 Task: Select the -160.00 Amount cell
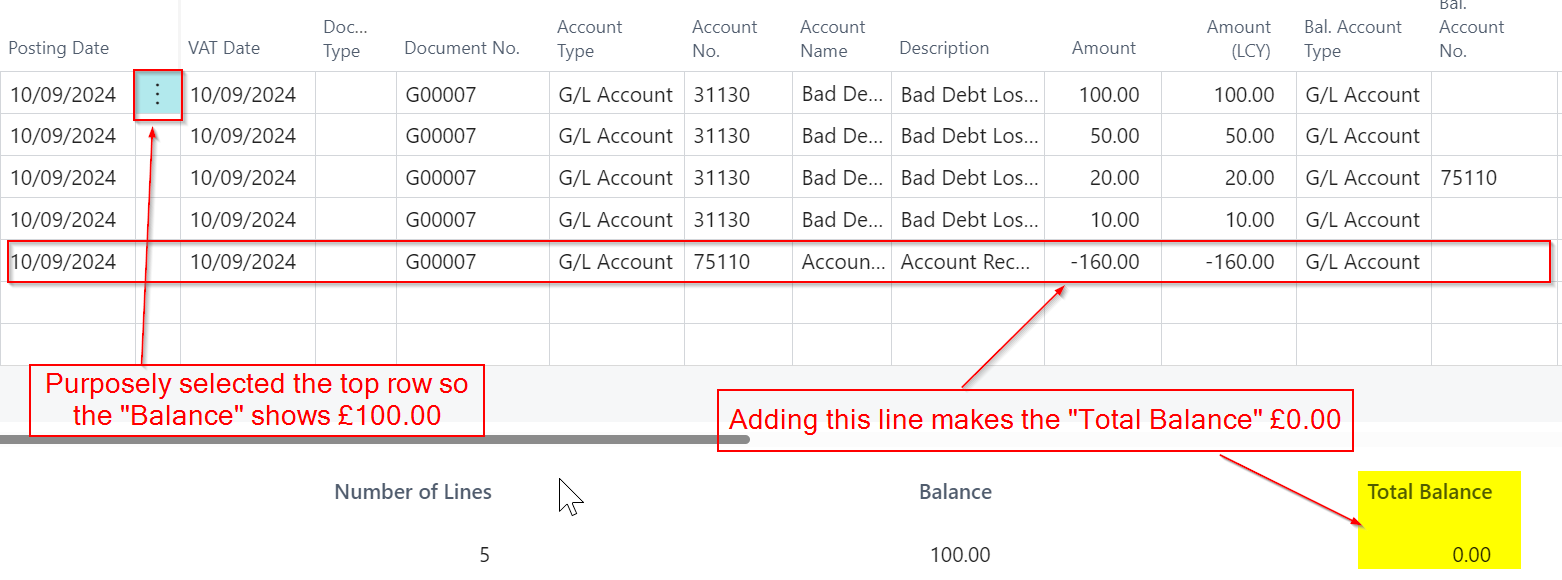coord(1104,262)
